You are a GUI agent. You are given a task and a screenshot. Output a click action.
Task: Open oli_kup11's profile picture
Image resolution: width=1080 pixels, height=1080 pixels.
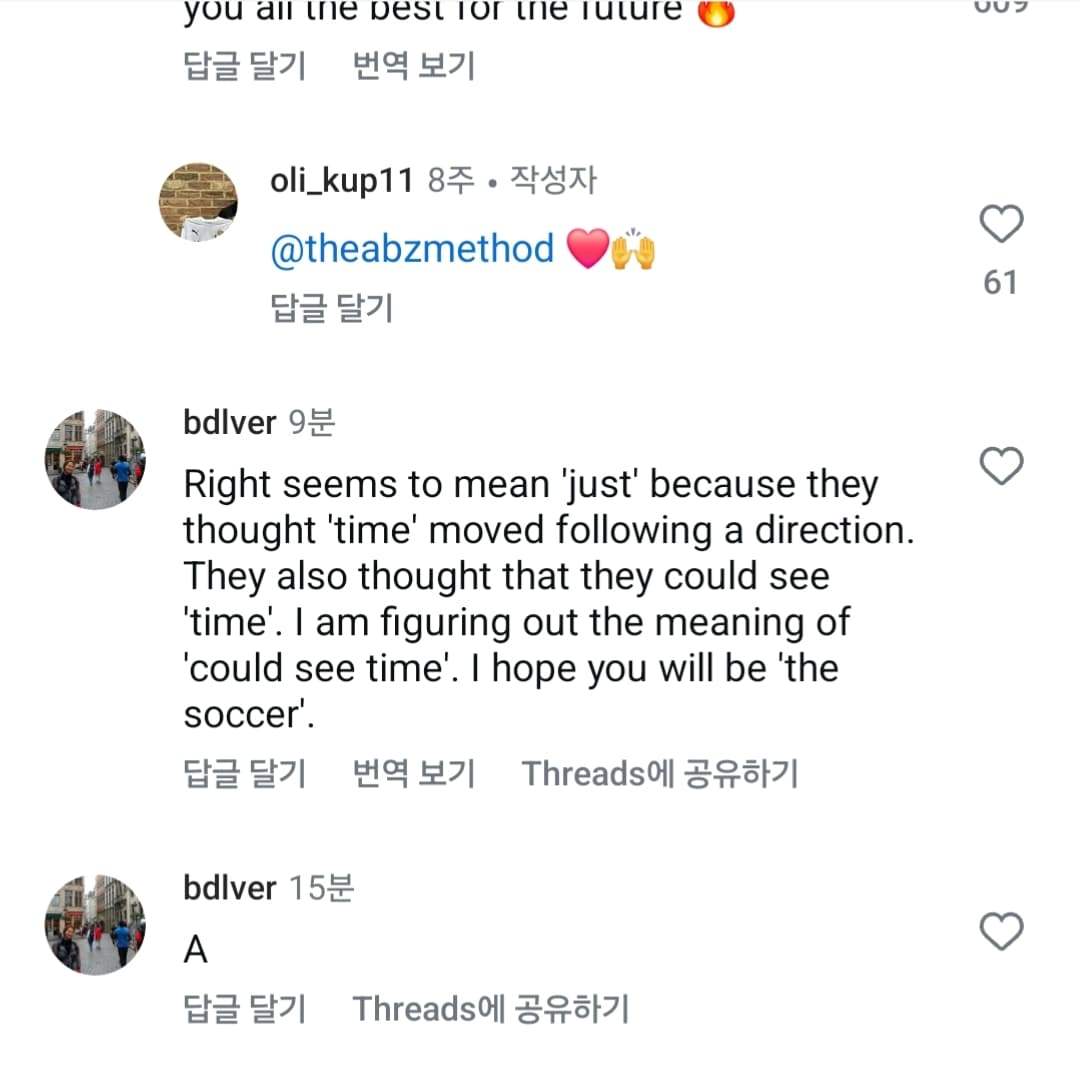[198, 201]
